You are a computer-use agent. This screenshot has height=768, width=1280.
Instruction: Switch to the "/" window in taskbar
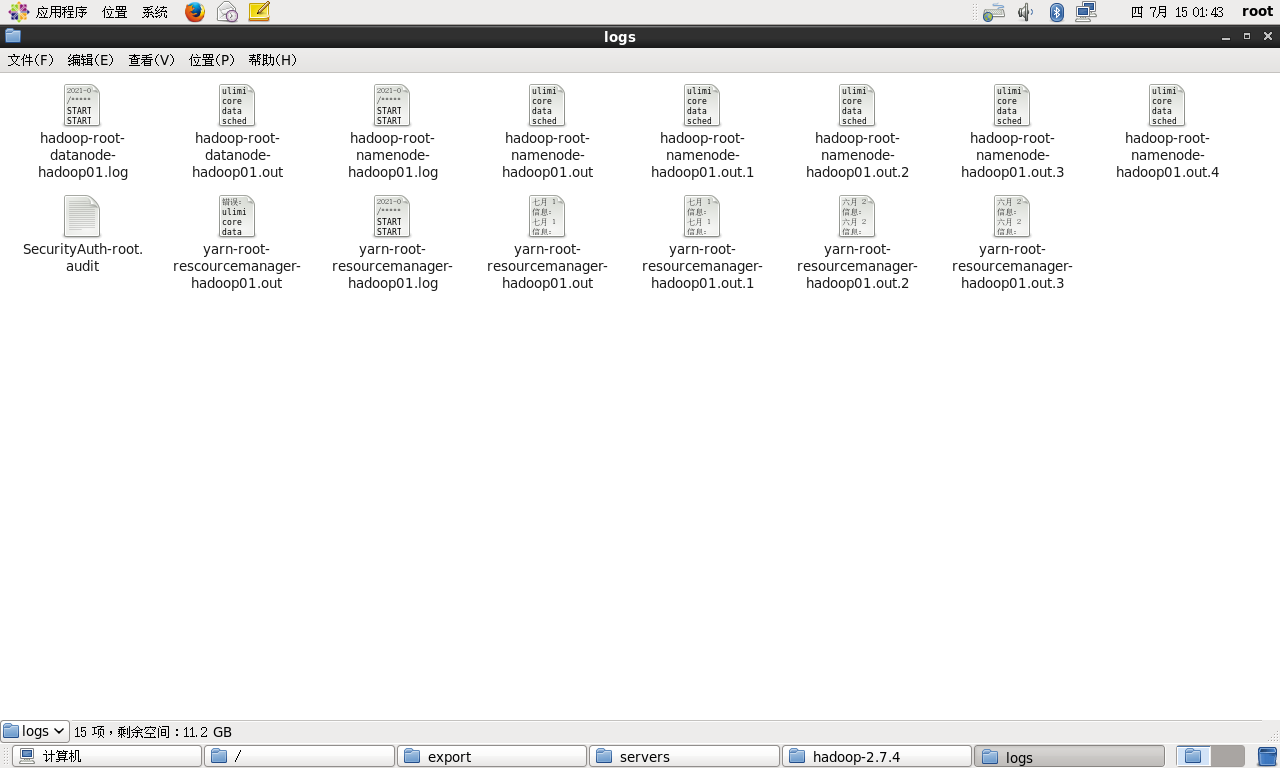(x=300, y=756)
